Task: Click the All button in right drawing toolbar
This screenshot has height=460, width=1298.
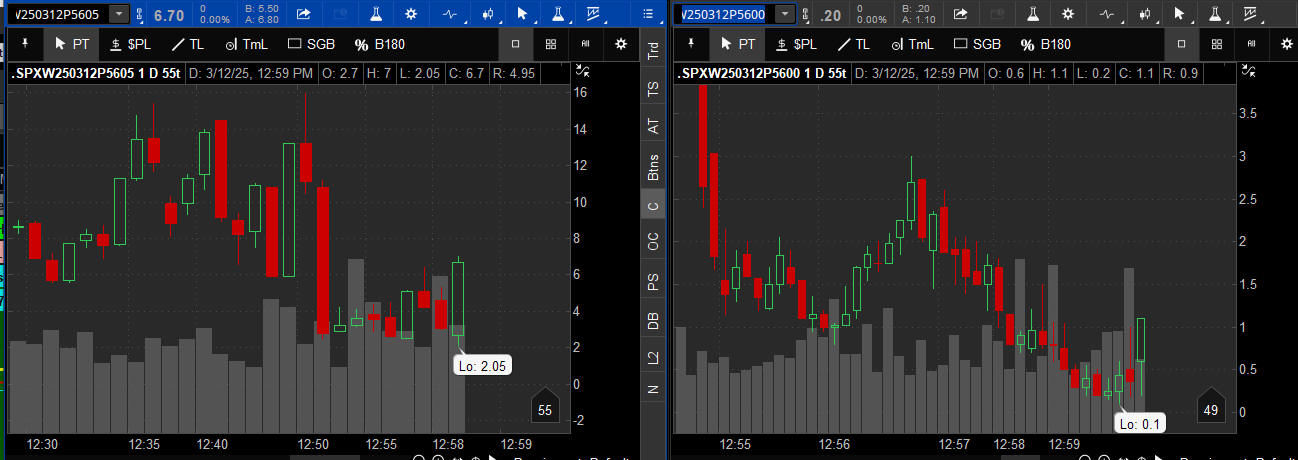Action: [x=1251, y=44]
